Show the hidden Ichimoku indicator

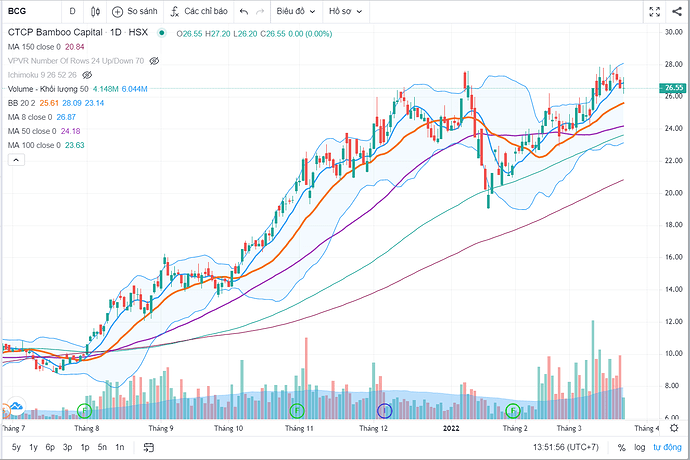pyautogui.click(x=87, y=74)
